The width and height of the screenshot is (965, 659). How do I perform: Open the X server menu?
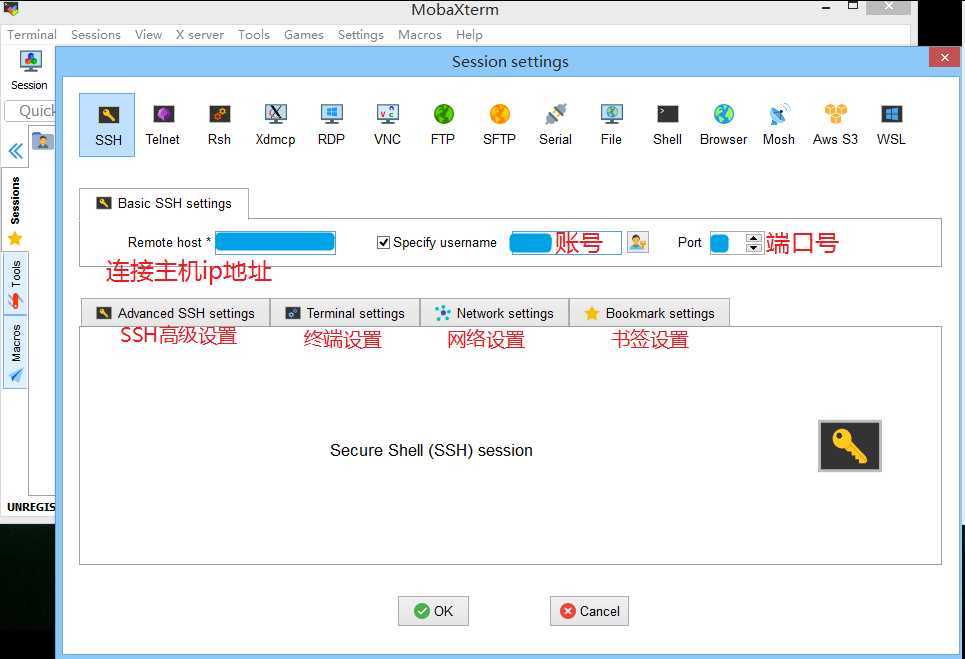(200, 34)
